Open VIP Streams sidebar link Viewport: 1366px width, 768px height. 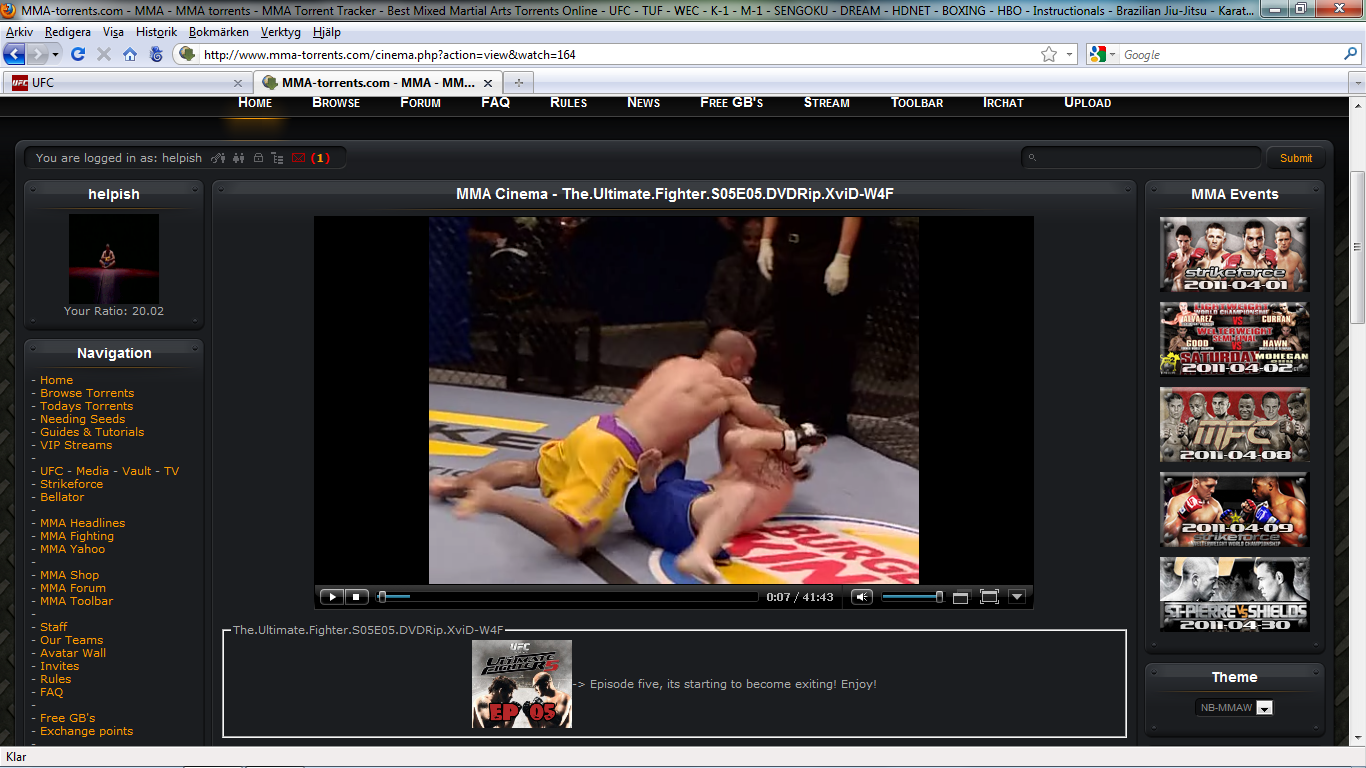(x=76, y=445)
